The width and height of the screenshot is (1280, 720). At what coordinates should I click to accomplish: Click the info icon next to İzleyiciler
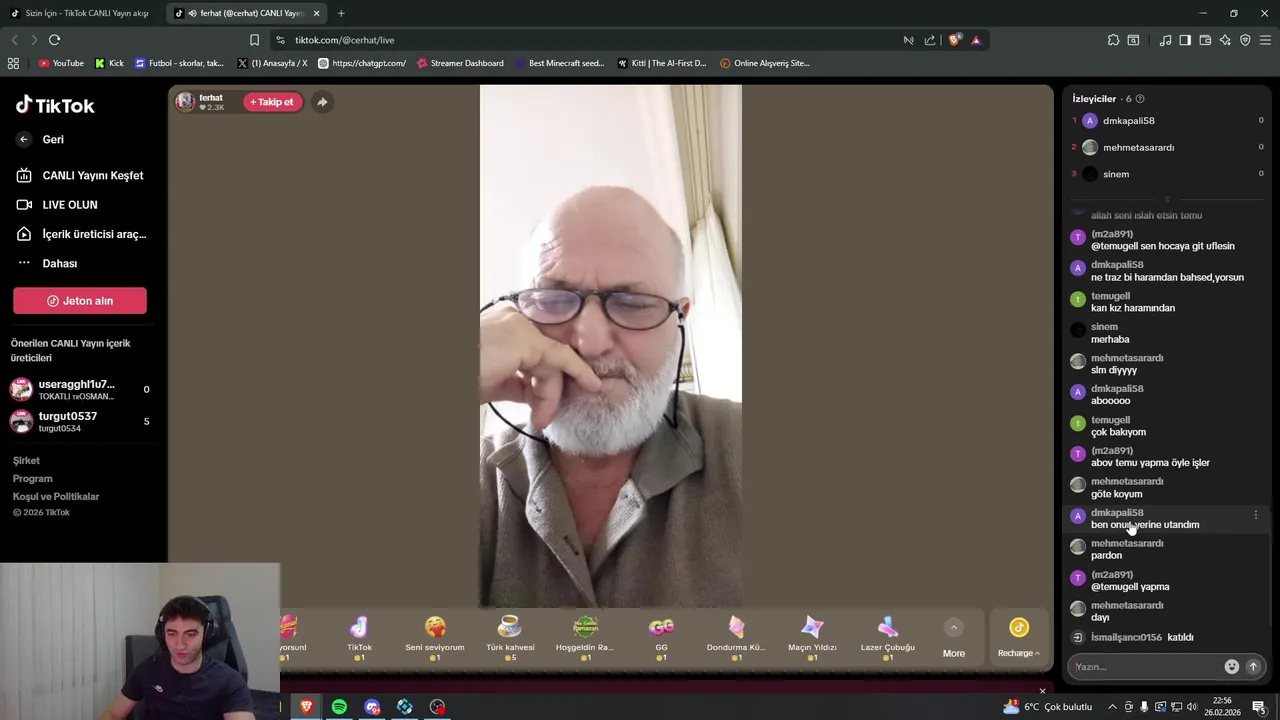(1140, 99)
